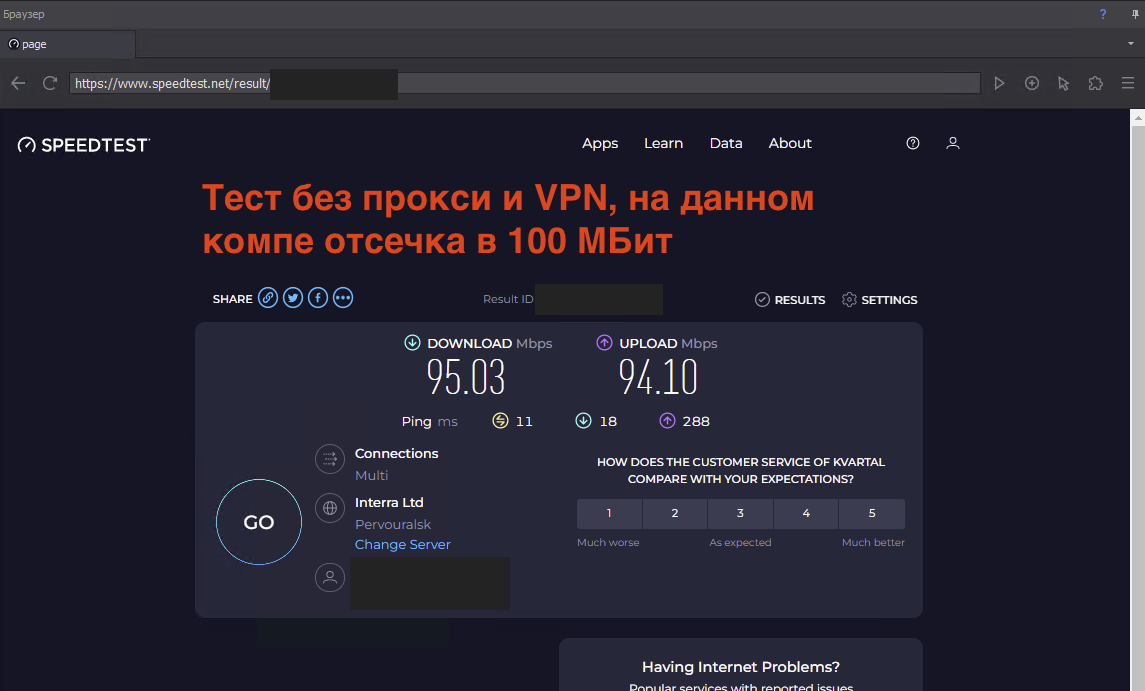1145x691 pixels.
Task: Open the browser hamburger menu
Action: coord(1128,83)
